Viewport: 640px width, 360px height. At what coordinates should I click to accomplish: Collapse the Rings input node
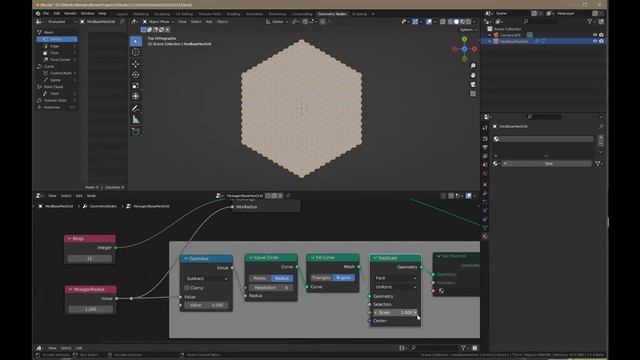pyautogui.click(x=69, y=239)
